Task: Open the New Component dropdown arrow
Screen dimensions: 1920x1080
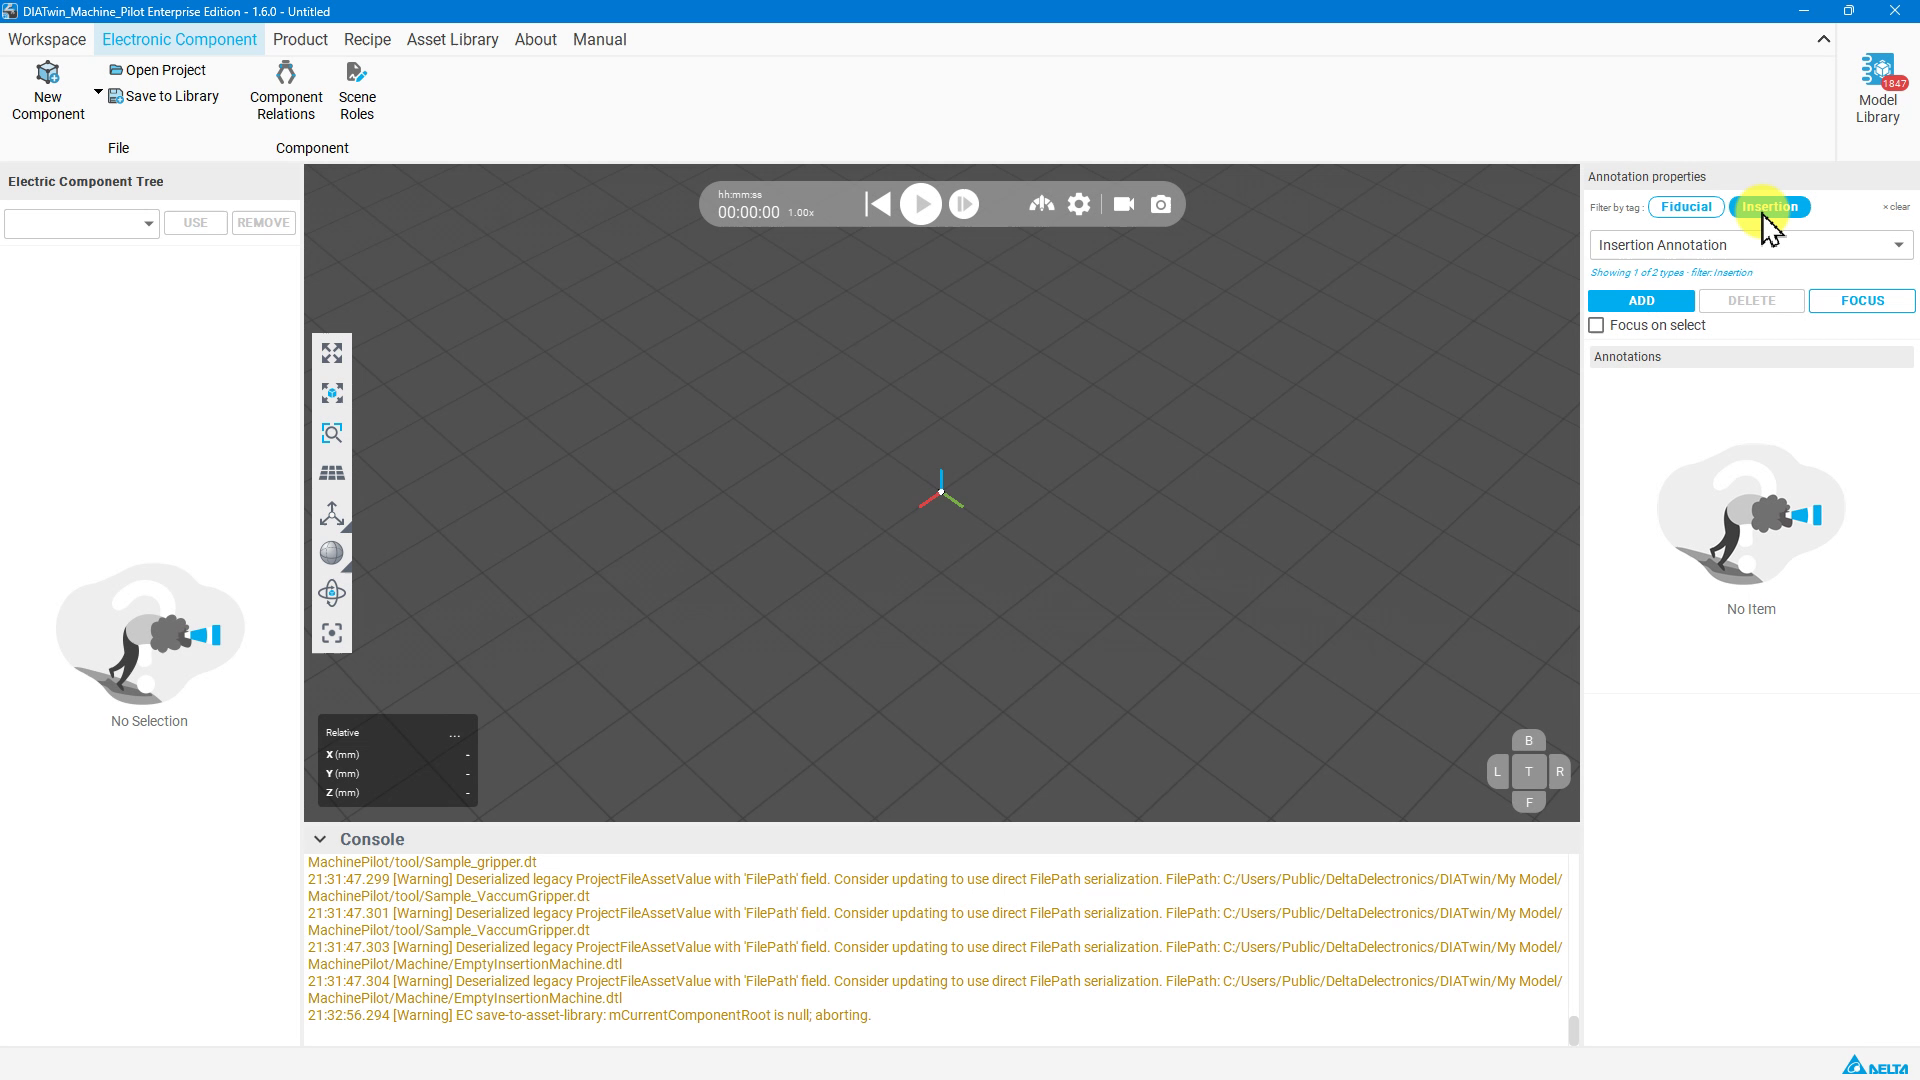Action: [x=98, y=93]
